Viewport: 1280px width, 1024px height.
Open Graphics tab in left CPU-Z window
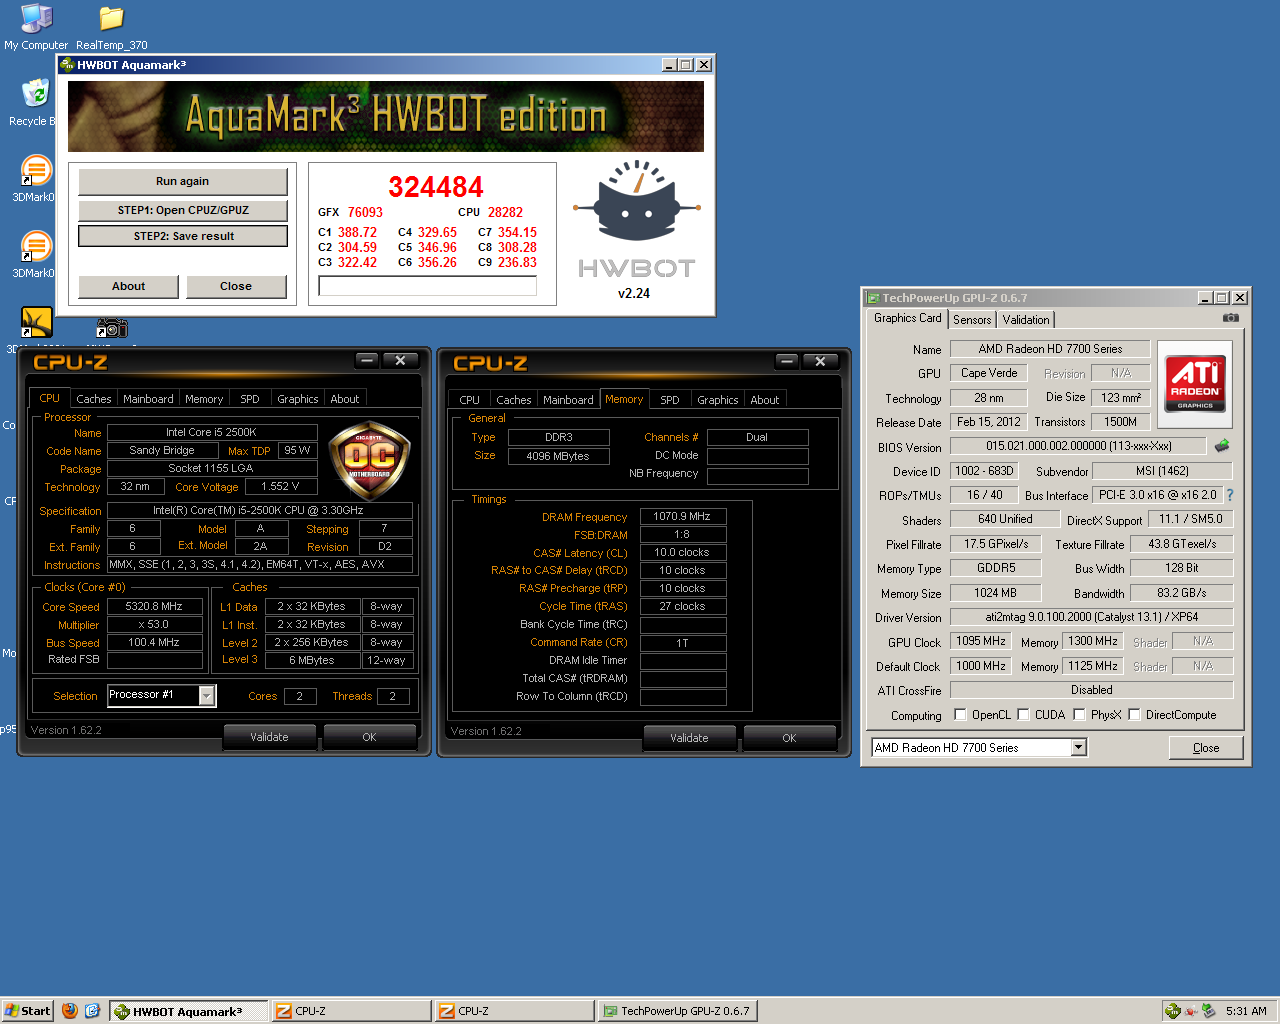pyautogui.click(x=298, y=398)
